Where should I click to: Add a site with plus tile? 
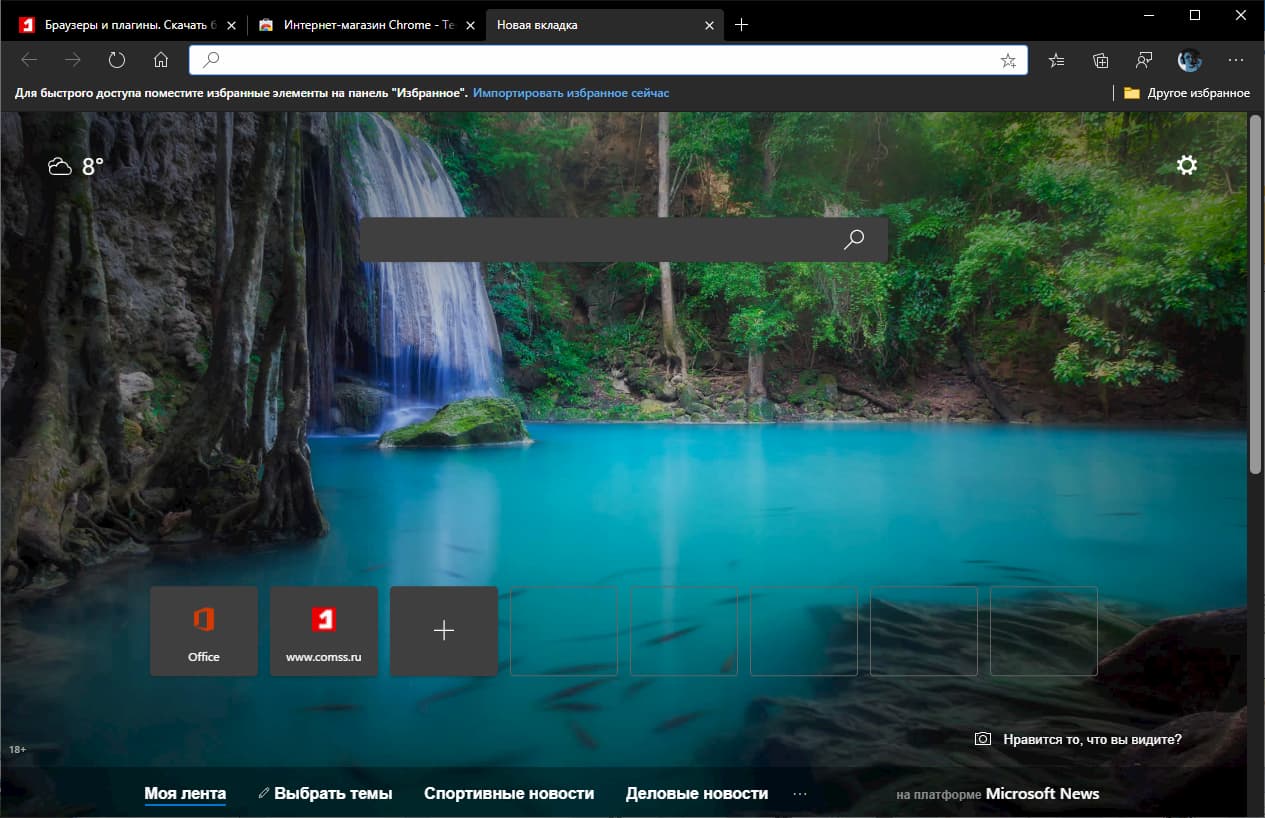pos(444,631)
